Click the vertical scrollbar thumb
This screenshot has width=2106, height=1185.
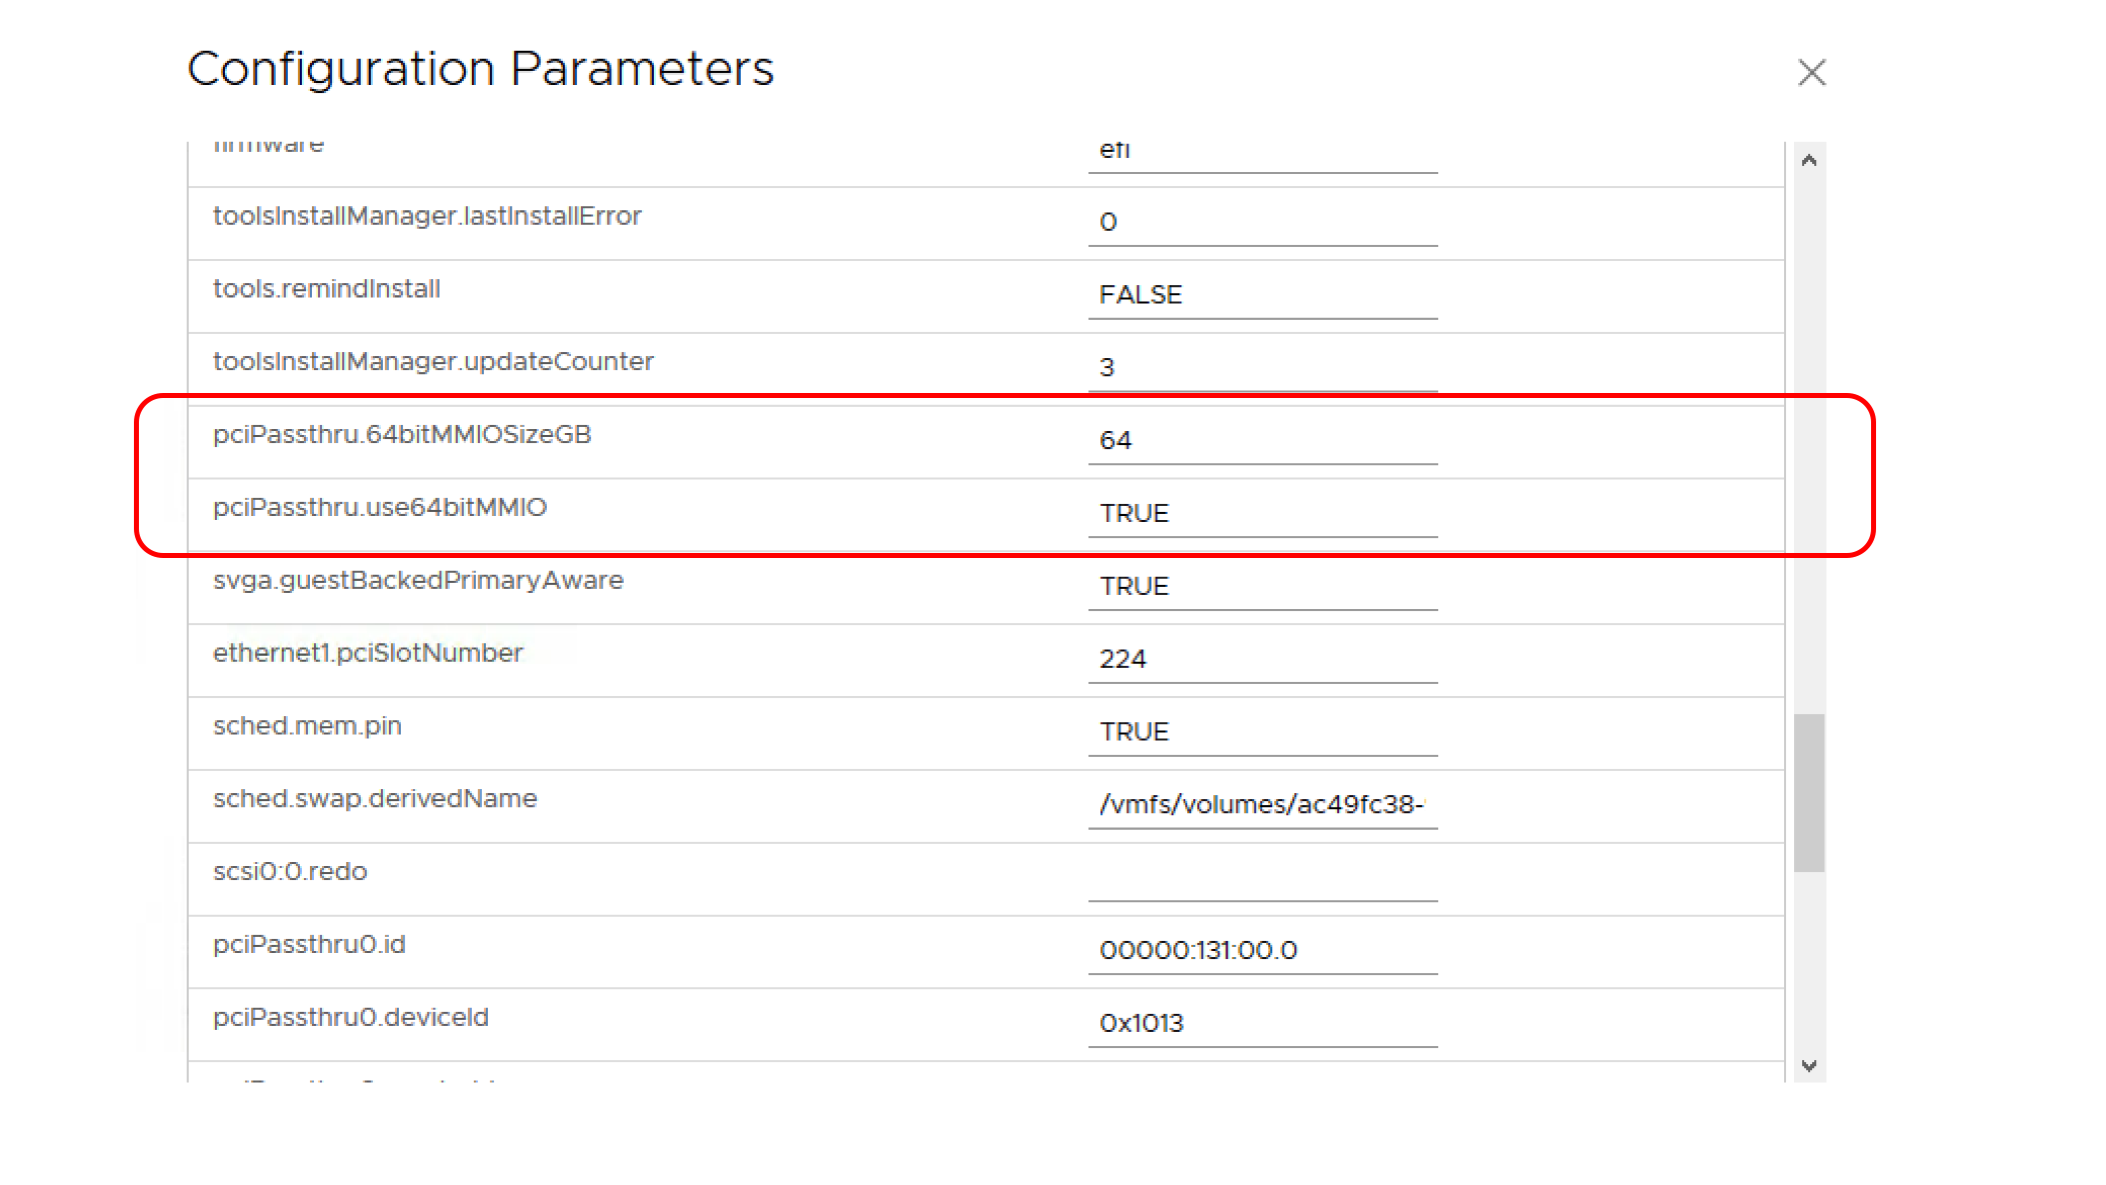(x=1808, y=792)
